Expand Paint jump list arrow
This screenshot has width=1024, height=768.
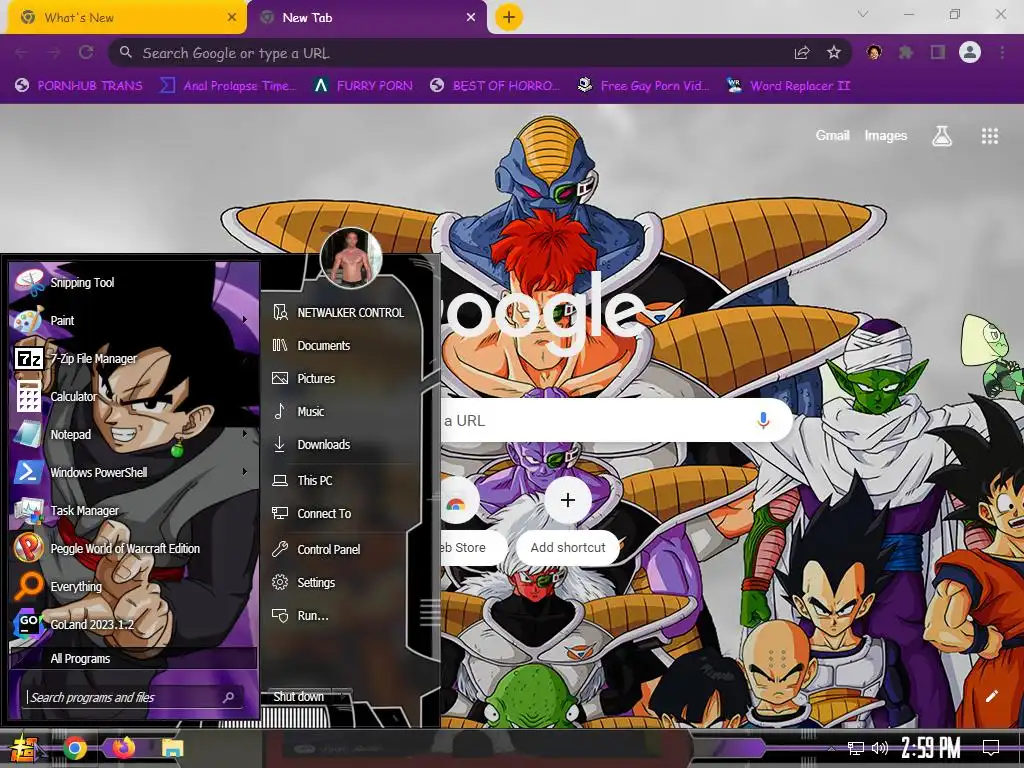point(245,320)
